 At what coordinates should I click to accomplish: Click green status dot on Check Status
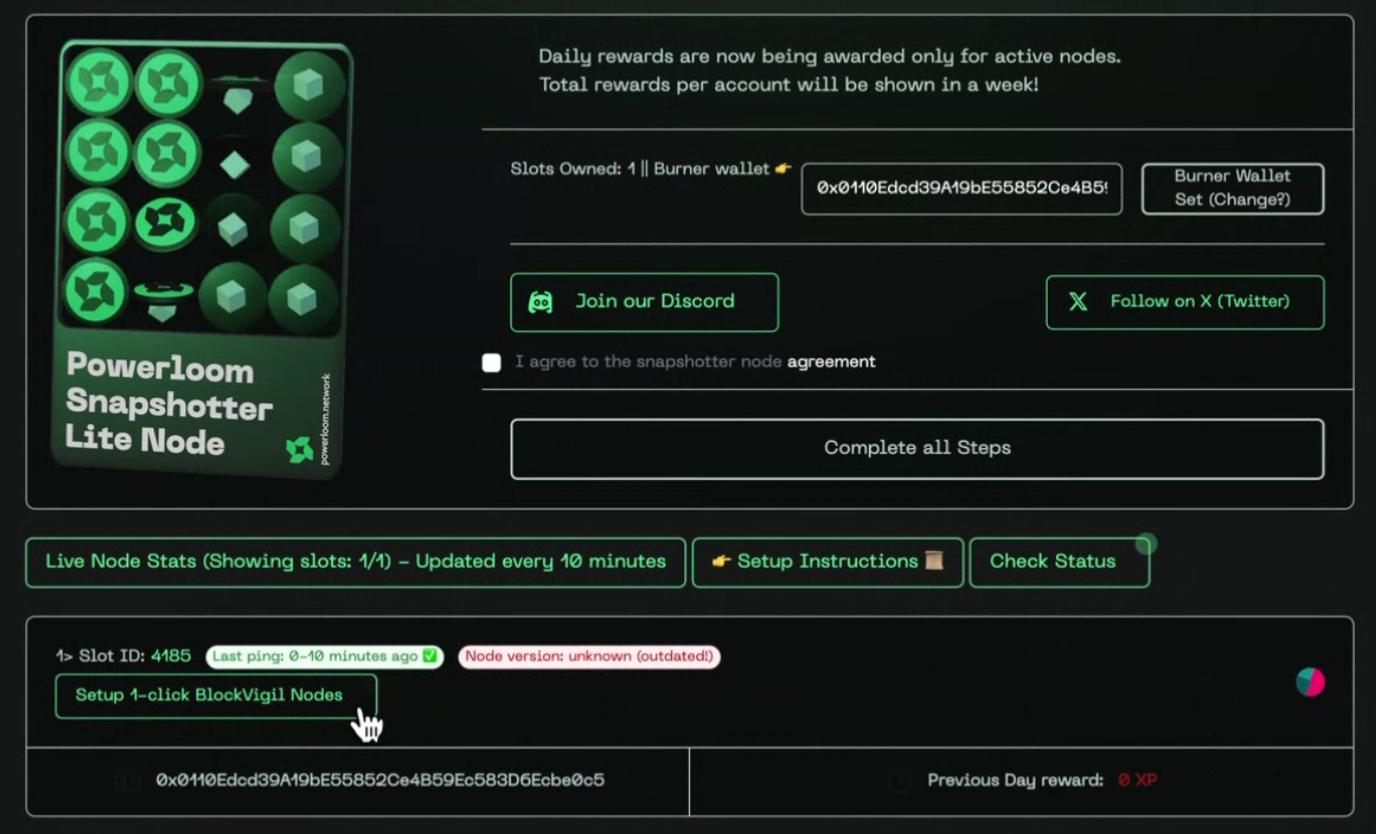1146,544
